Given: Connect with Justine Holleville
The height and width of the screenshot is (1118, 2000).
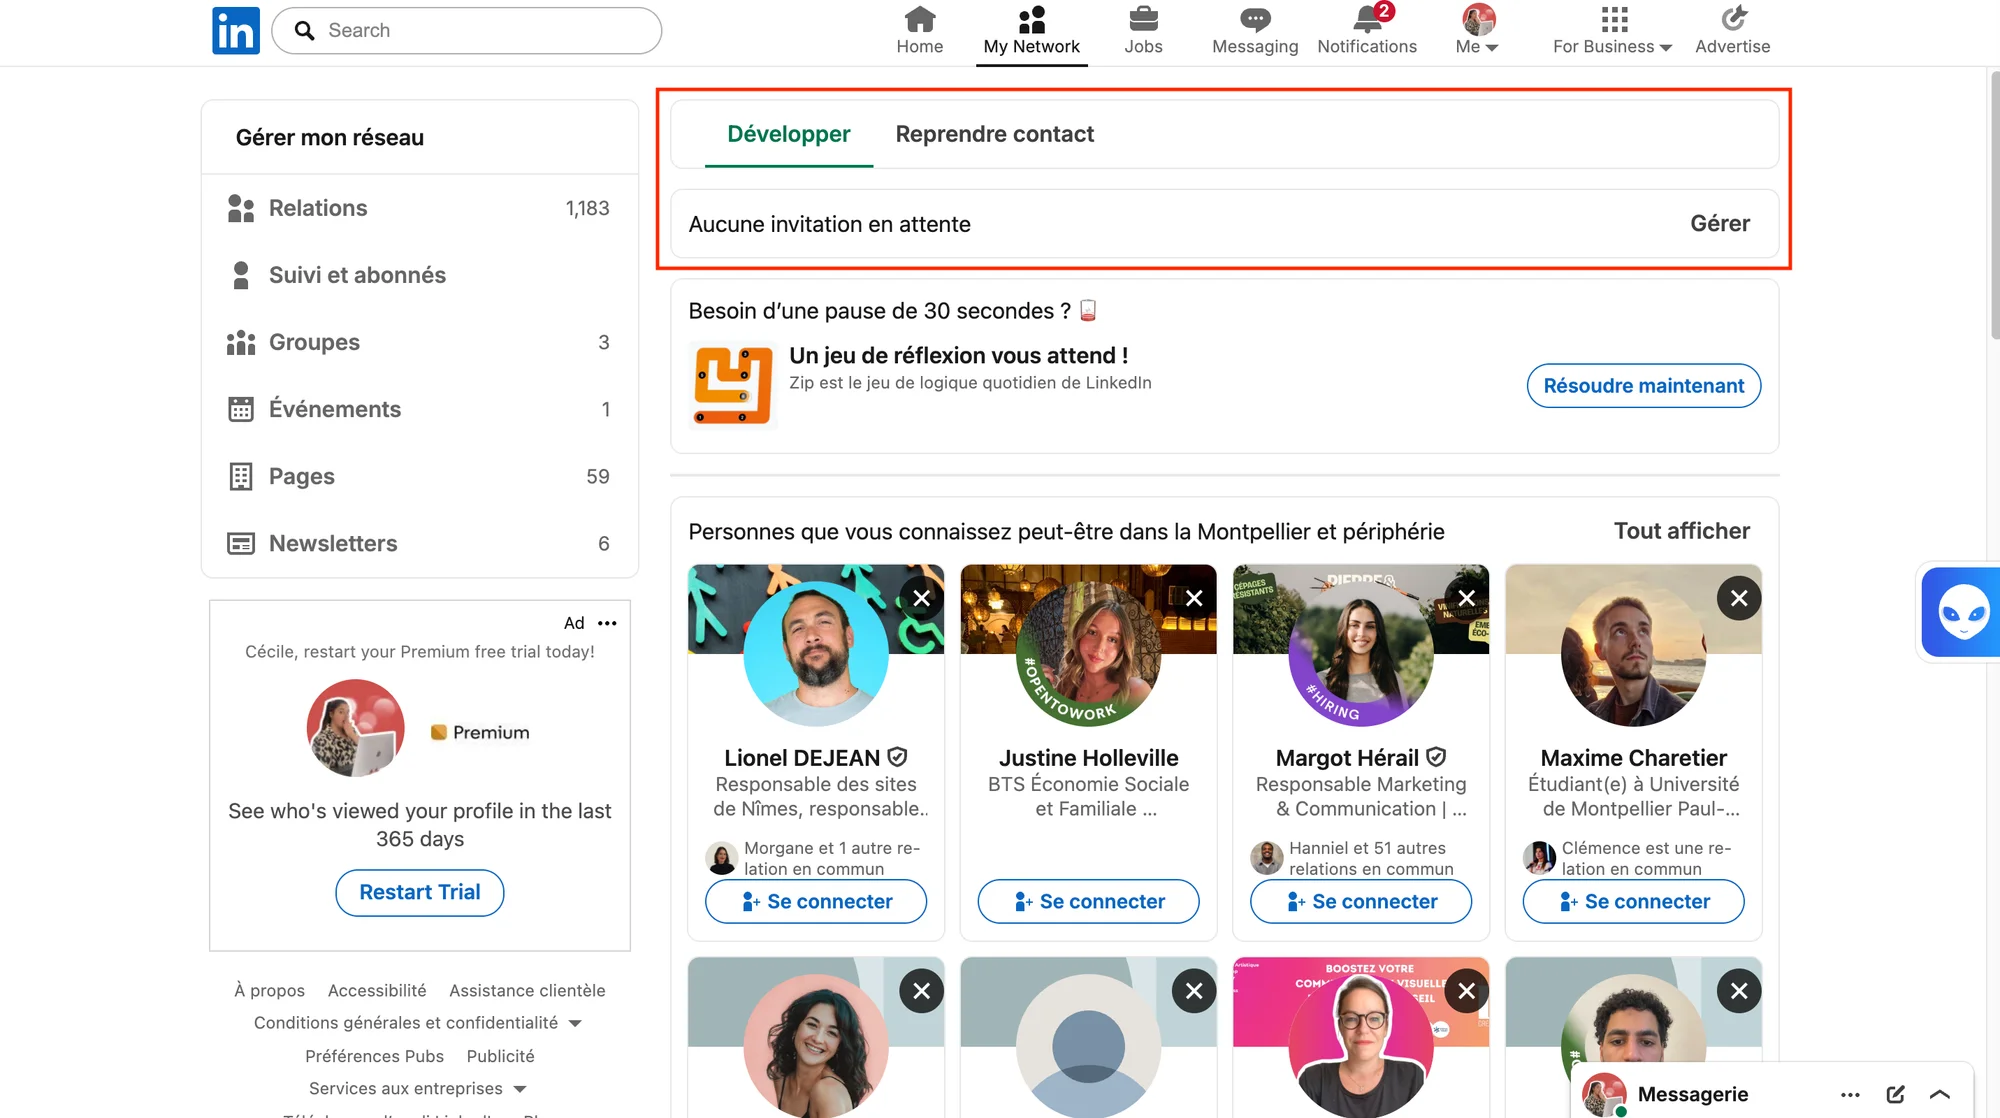Looking at the screenshot, I should (x=1088, y=901).
